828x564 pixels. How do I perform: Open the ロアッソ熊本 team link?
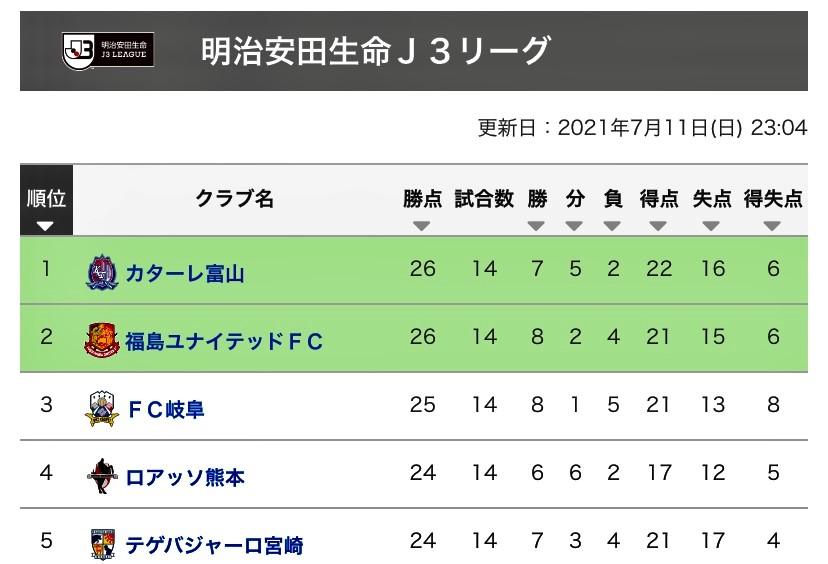pyautogui.click(x=185, y=477)
